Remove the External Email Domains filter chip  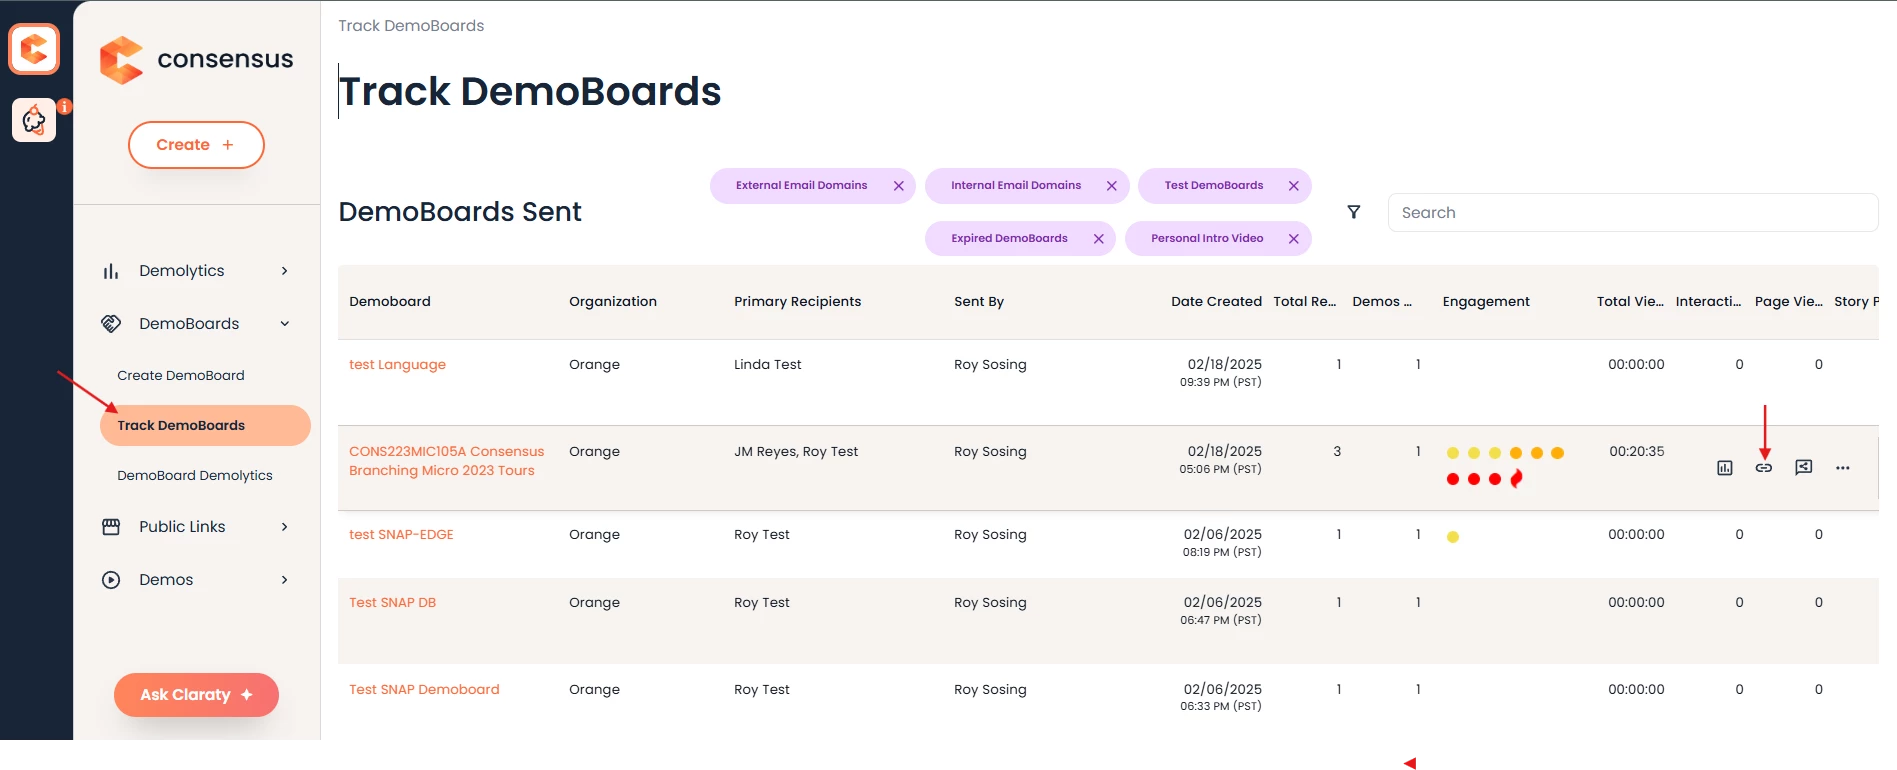(899, 186)
